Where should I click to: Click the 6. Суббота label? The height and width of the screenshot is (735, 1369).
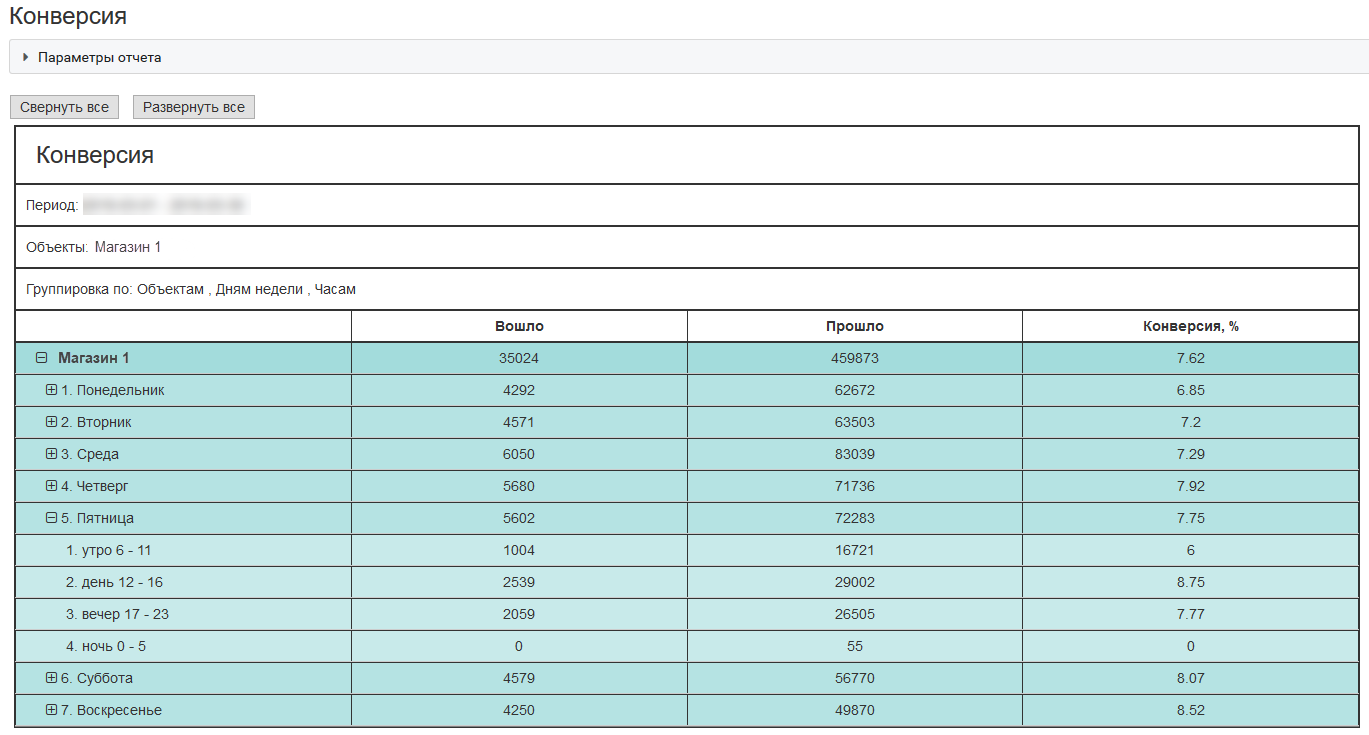pyautogui.click(x=96, y=678)
